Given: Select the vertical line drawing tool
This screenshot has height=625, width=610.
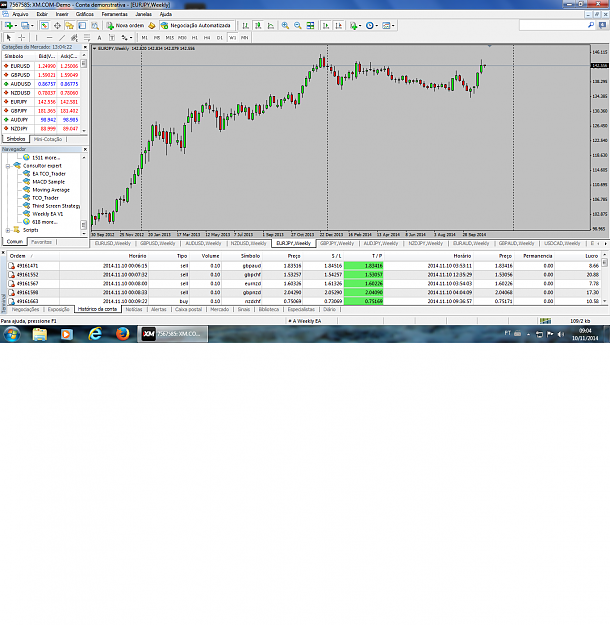Looking at the screenshot, I should (36, 37).
